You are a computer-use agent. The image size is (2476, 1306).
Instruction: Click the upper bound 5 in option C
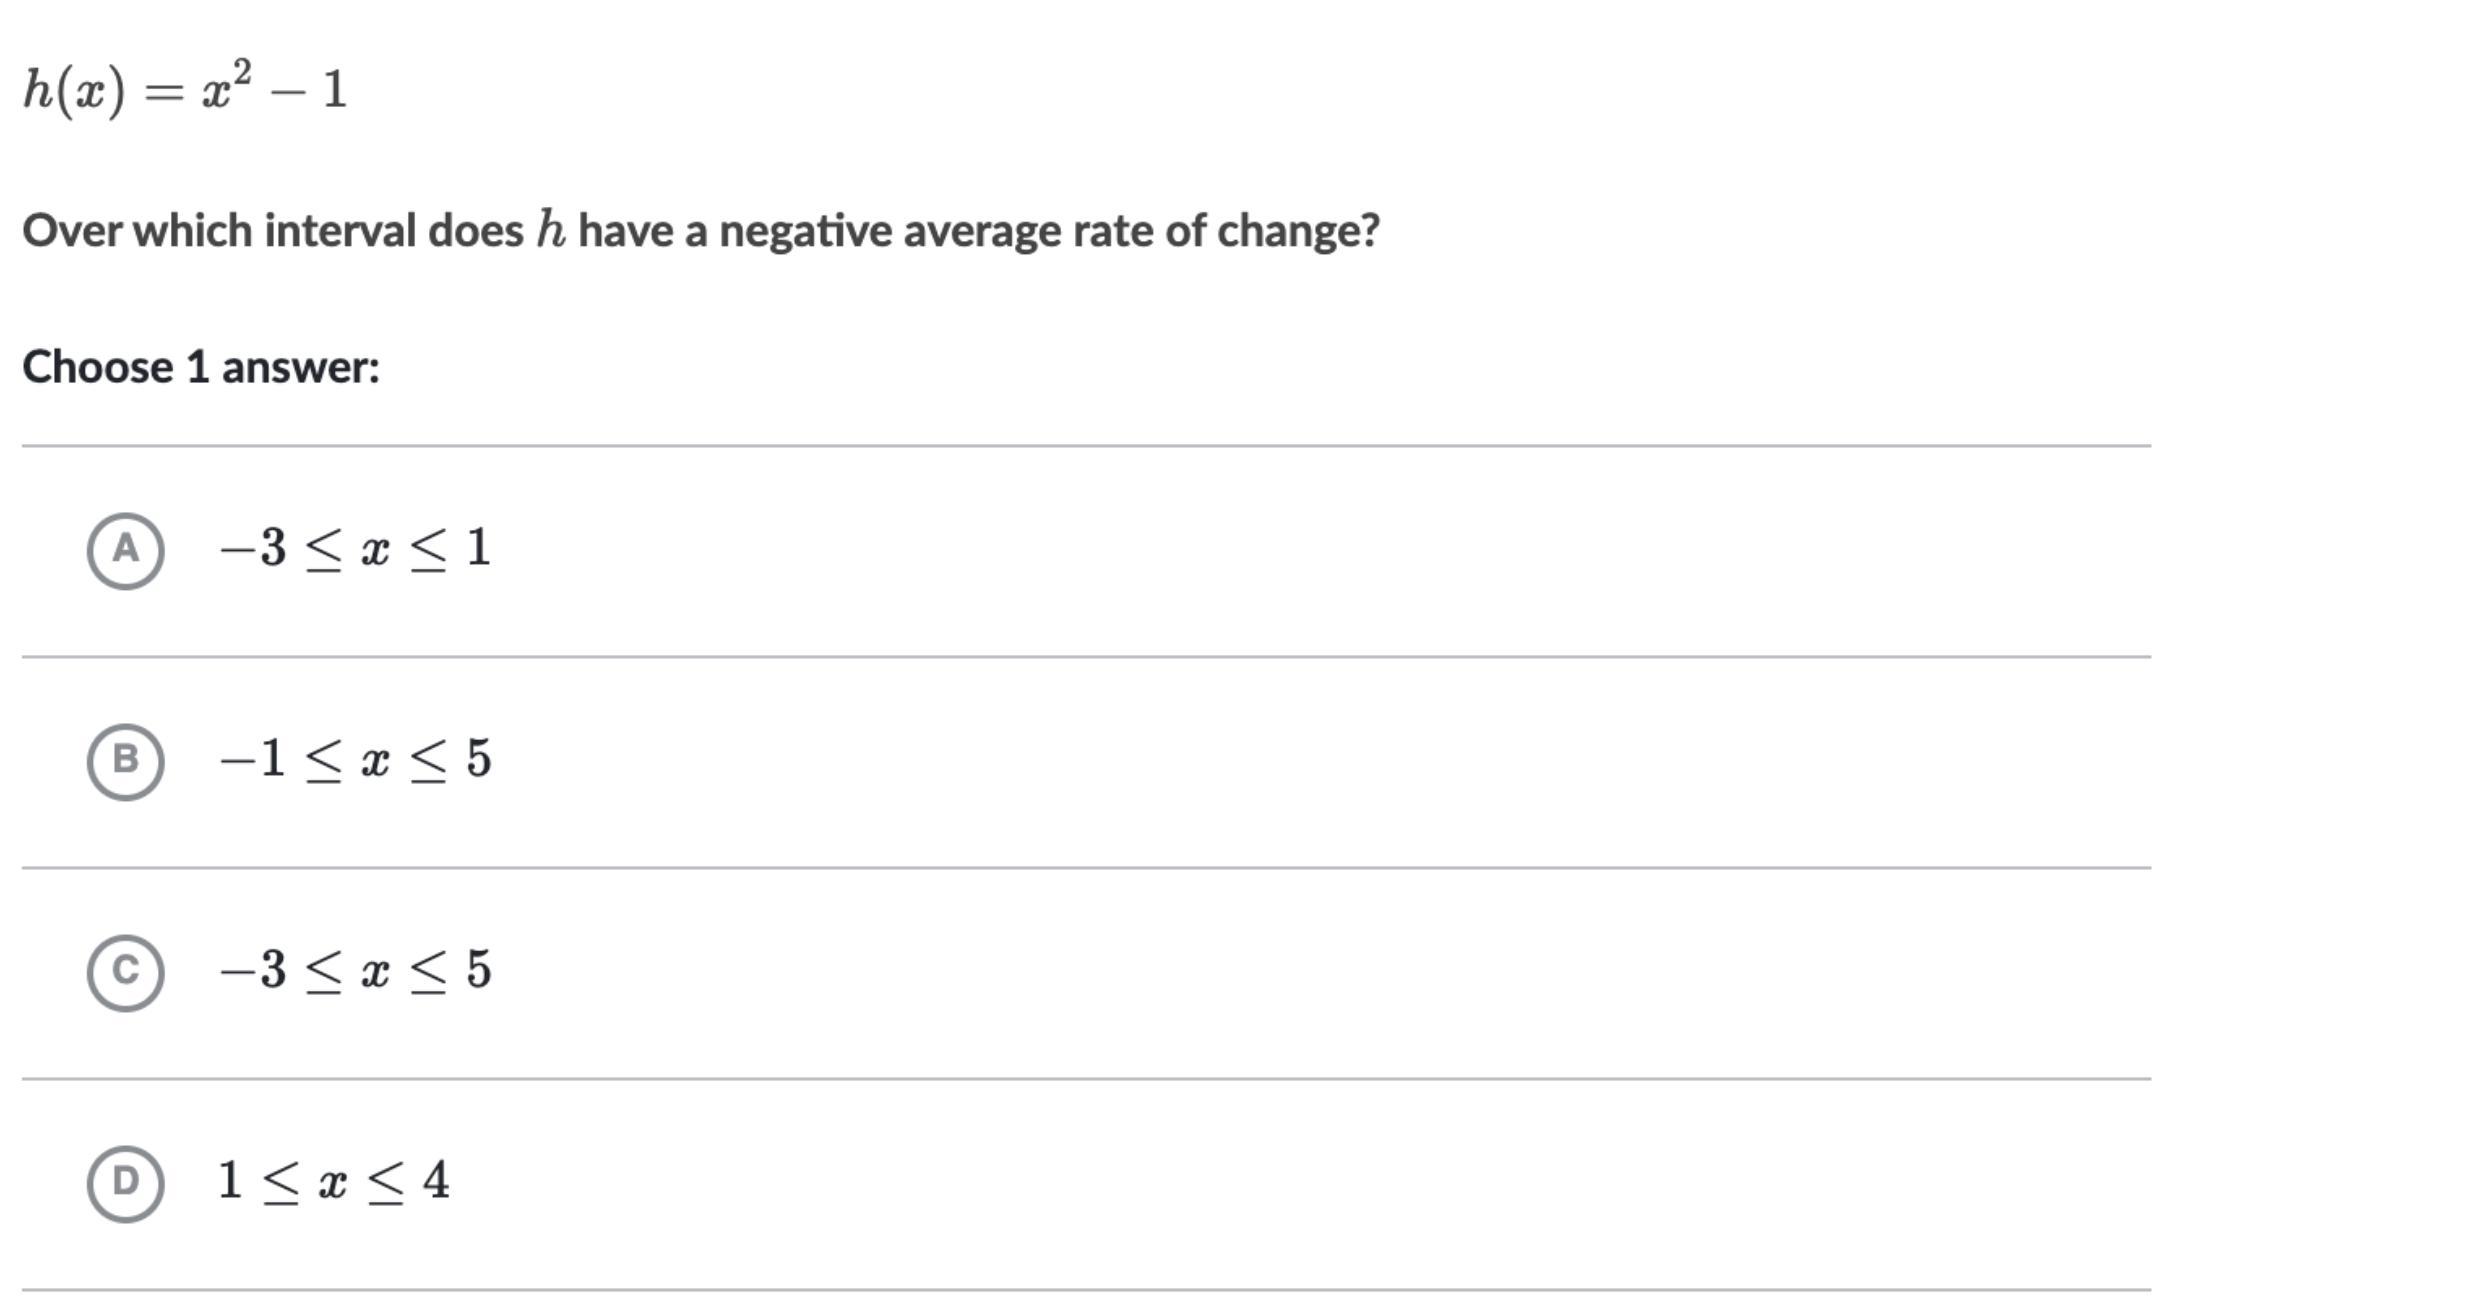[478, 970]
